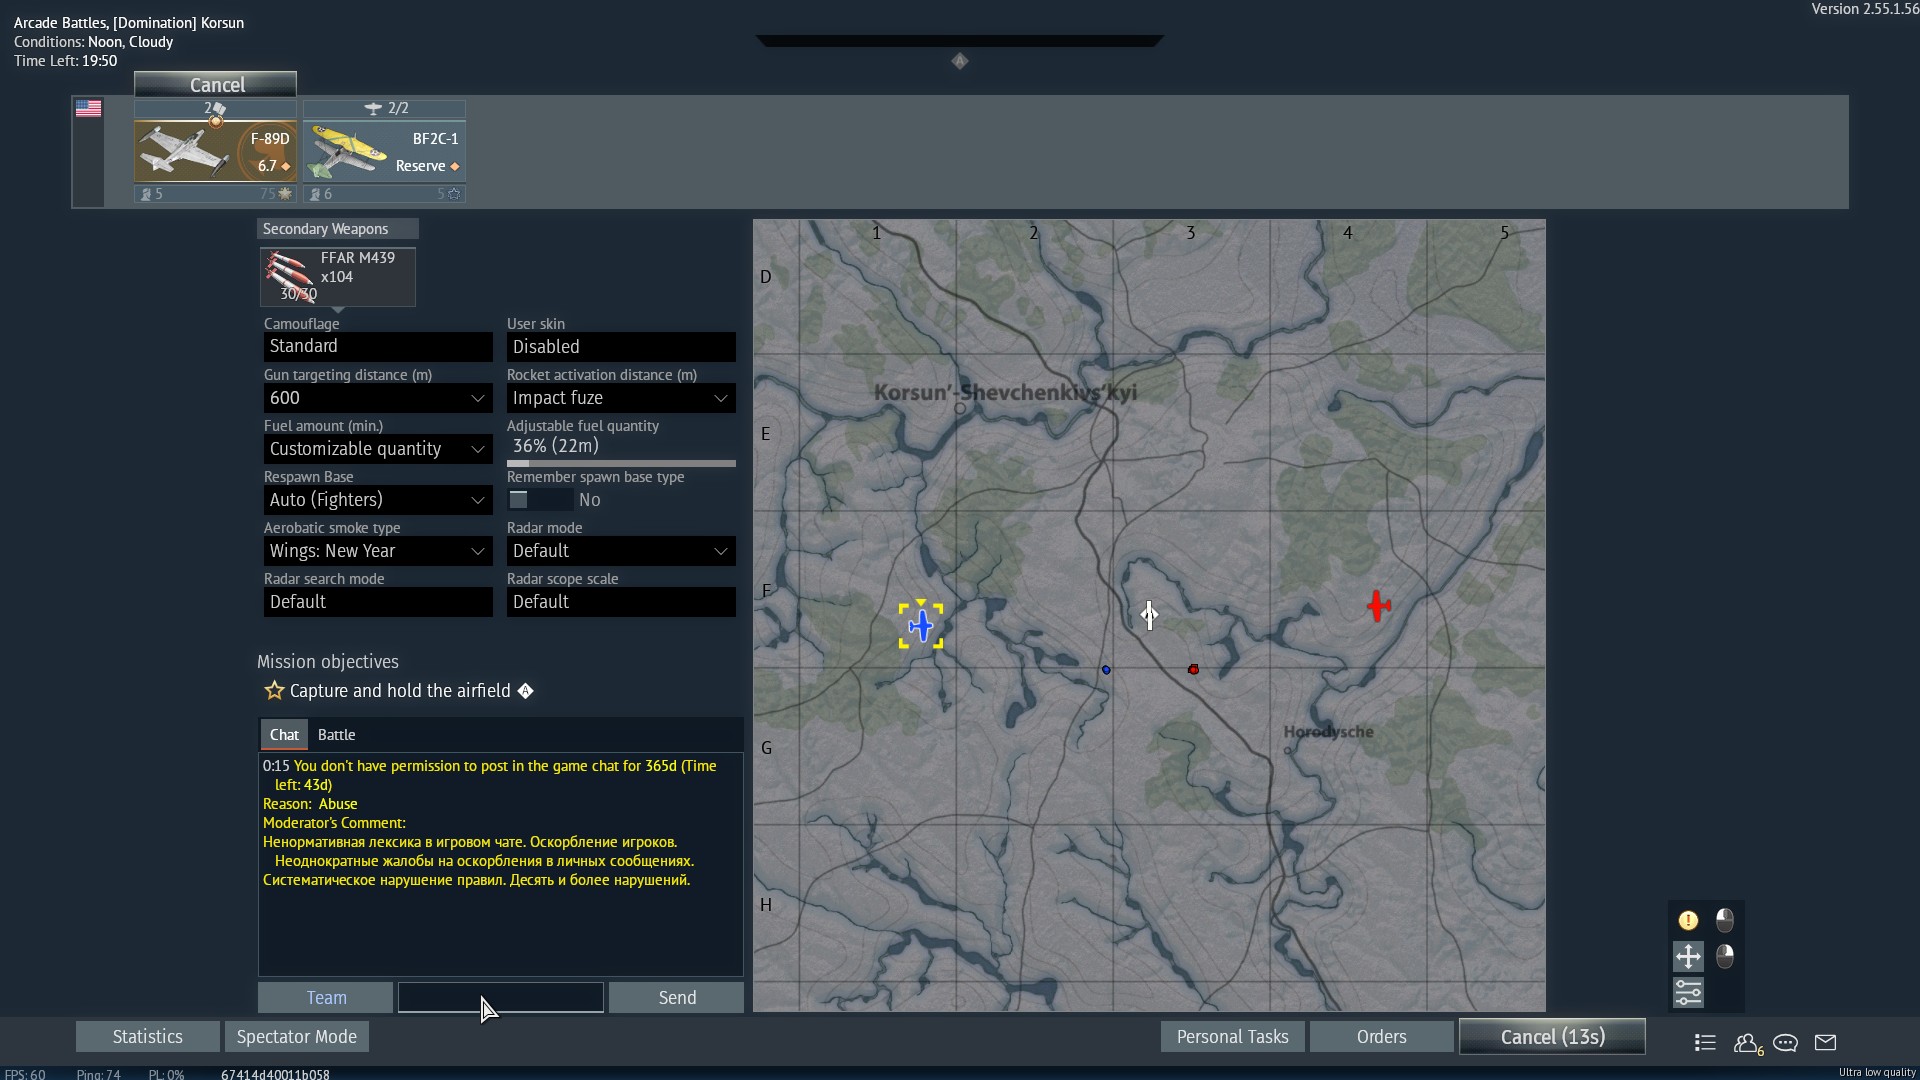Click the map pan arrows icon
Screen dimensions: 1920x1080
click(1688, 957)
